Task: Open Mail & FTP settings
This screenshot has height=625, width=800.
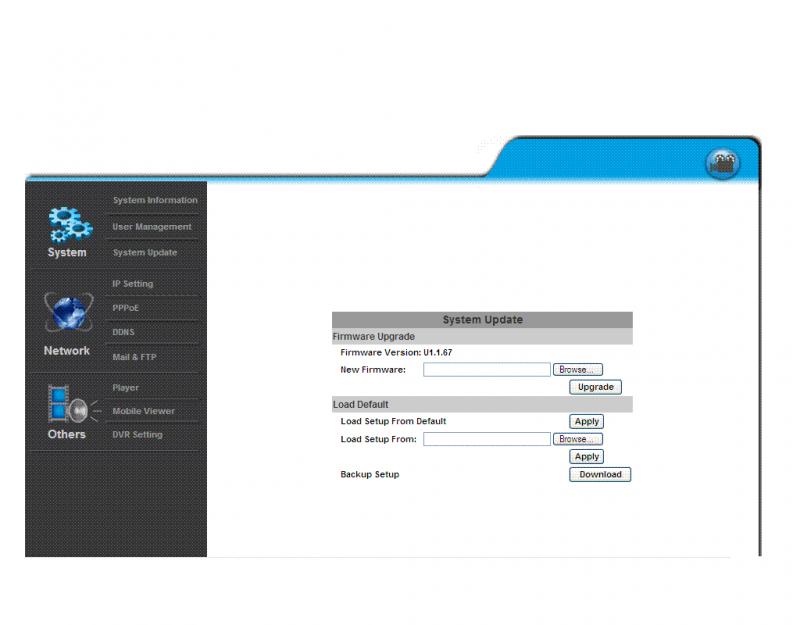Action: tap(135, 357)
